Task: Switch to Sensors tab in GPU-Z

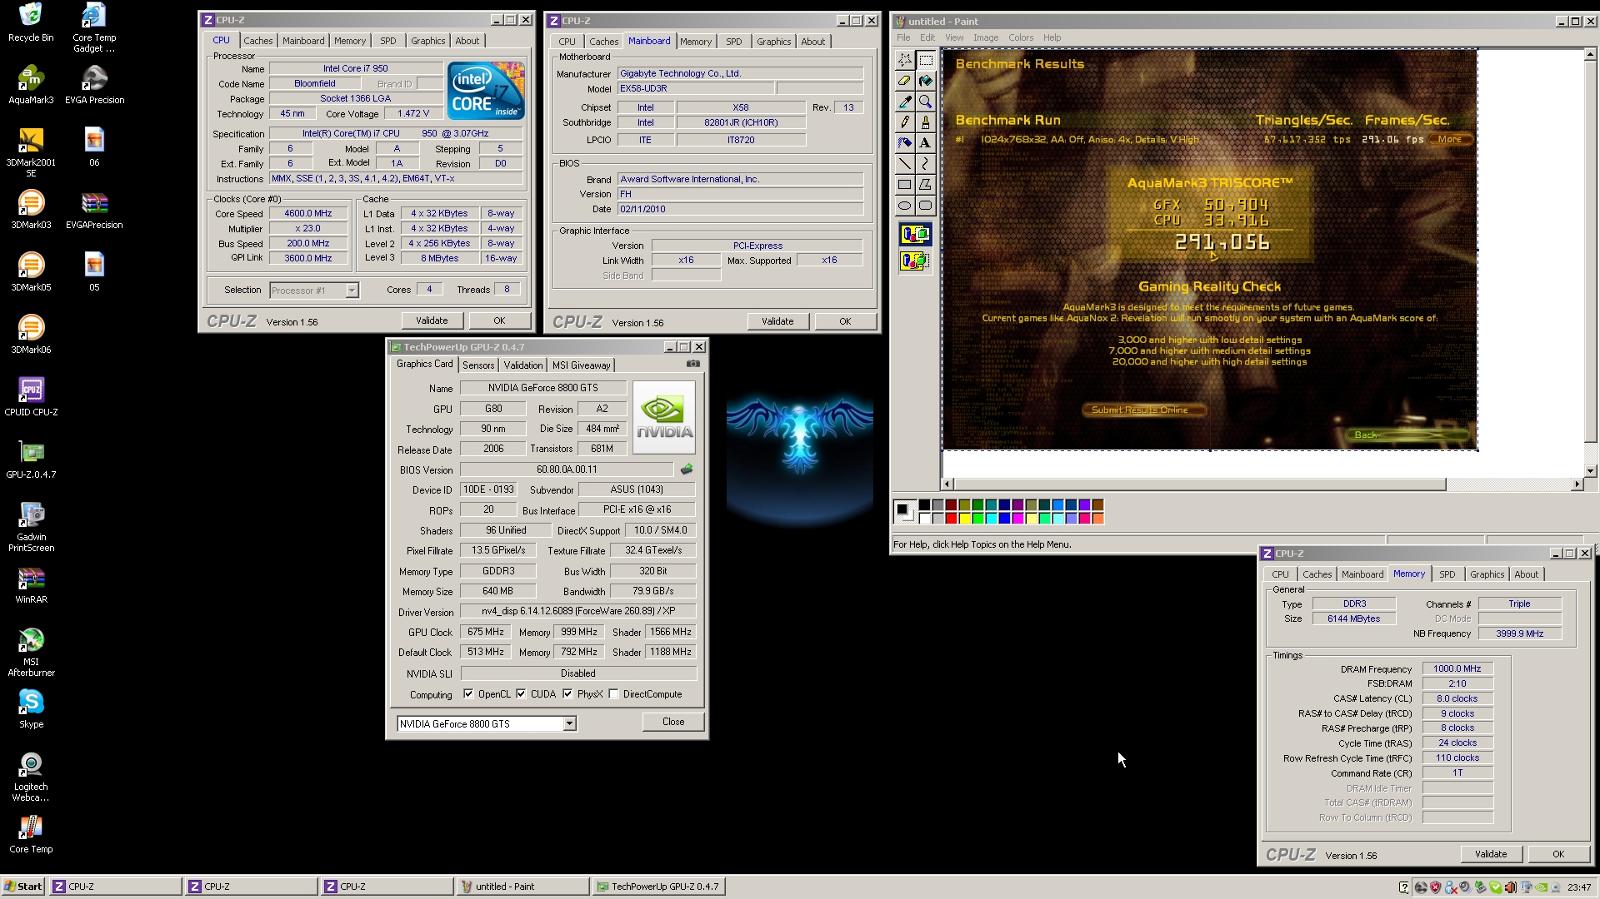Action: [478, 365]
